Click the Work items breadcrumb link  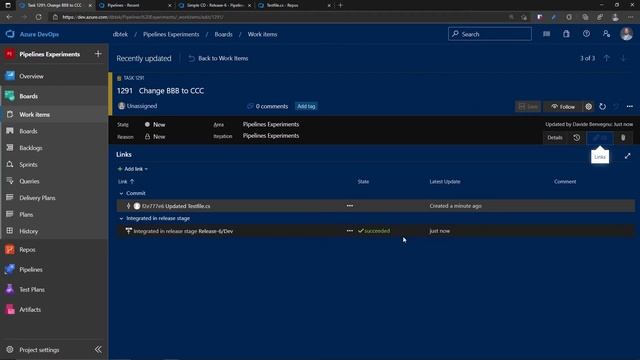[262, 34]
